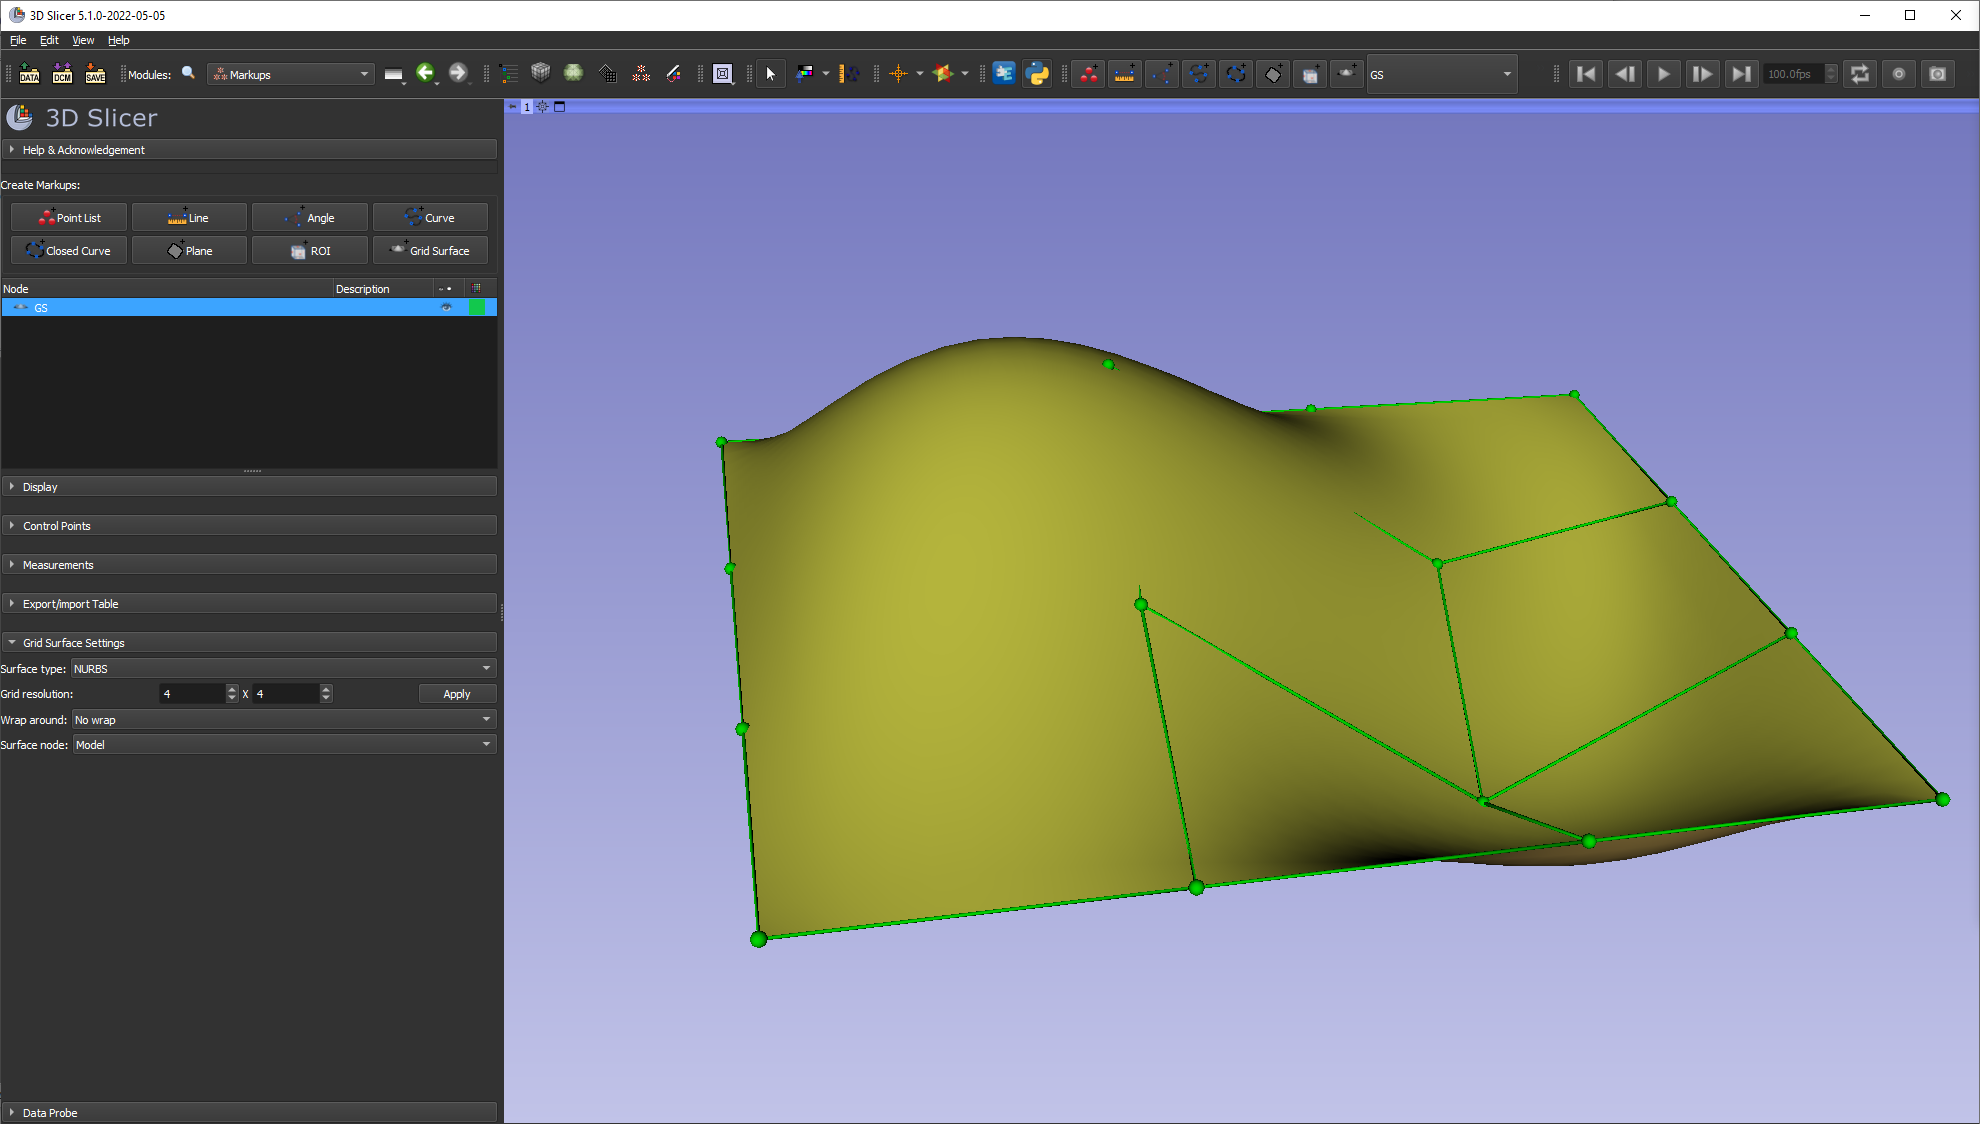Open the Python console
Viewport: 1980px width, 1124px height.
1037,74
